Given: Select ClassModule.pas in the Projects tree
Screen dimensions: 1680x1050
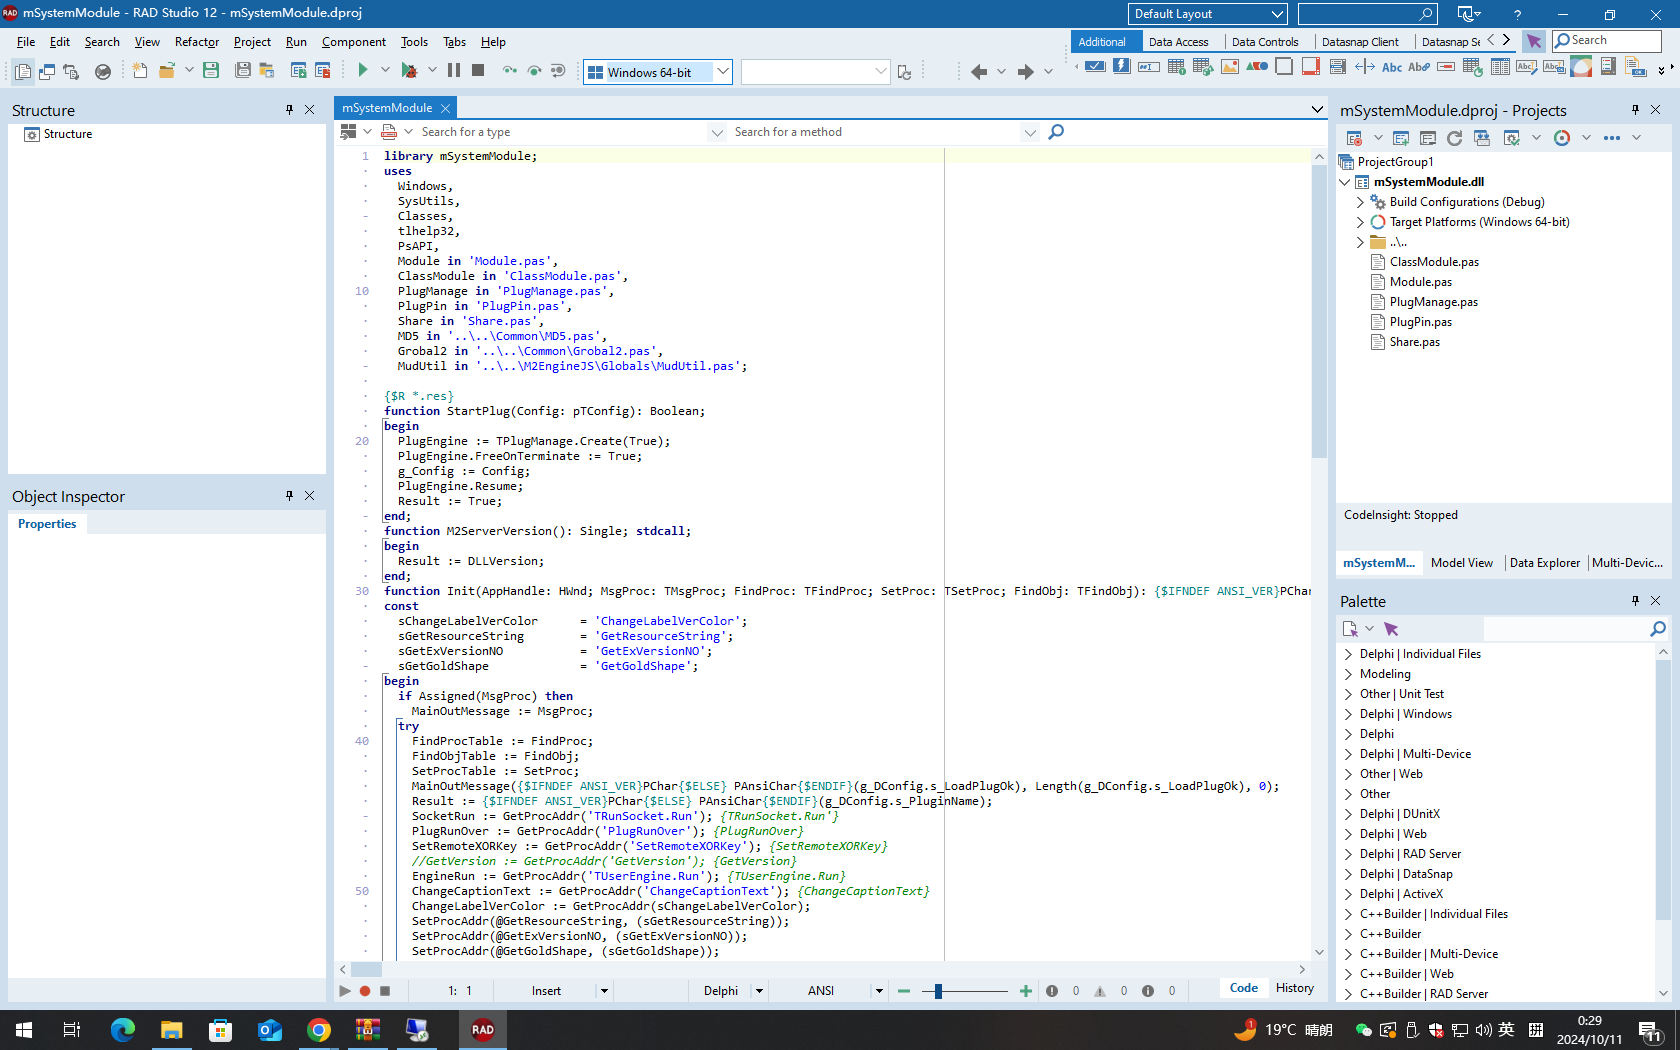Looking at the screenshot, I should pos(1434,262).
